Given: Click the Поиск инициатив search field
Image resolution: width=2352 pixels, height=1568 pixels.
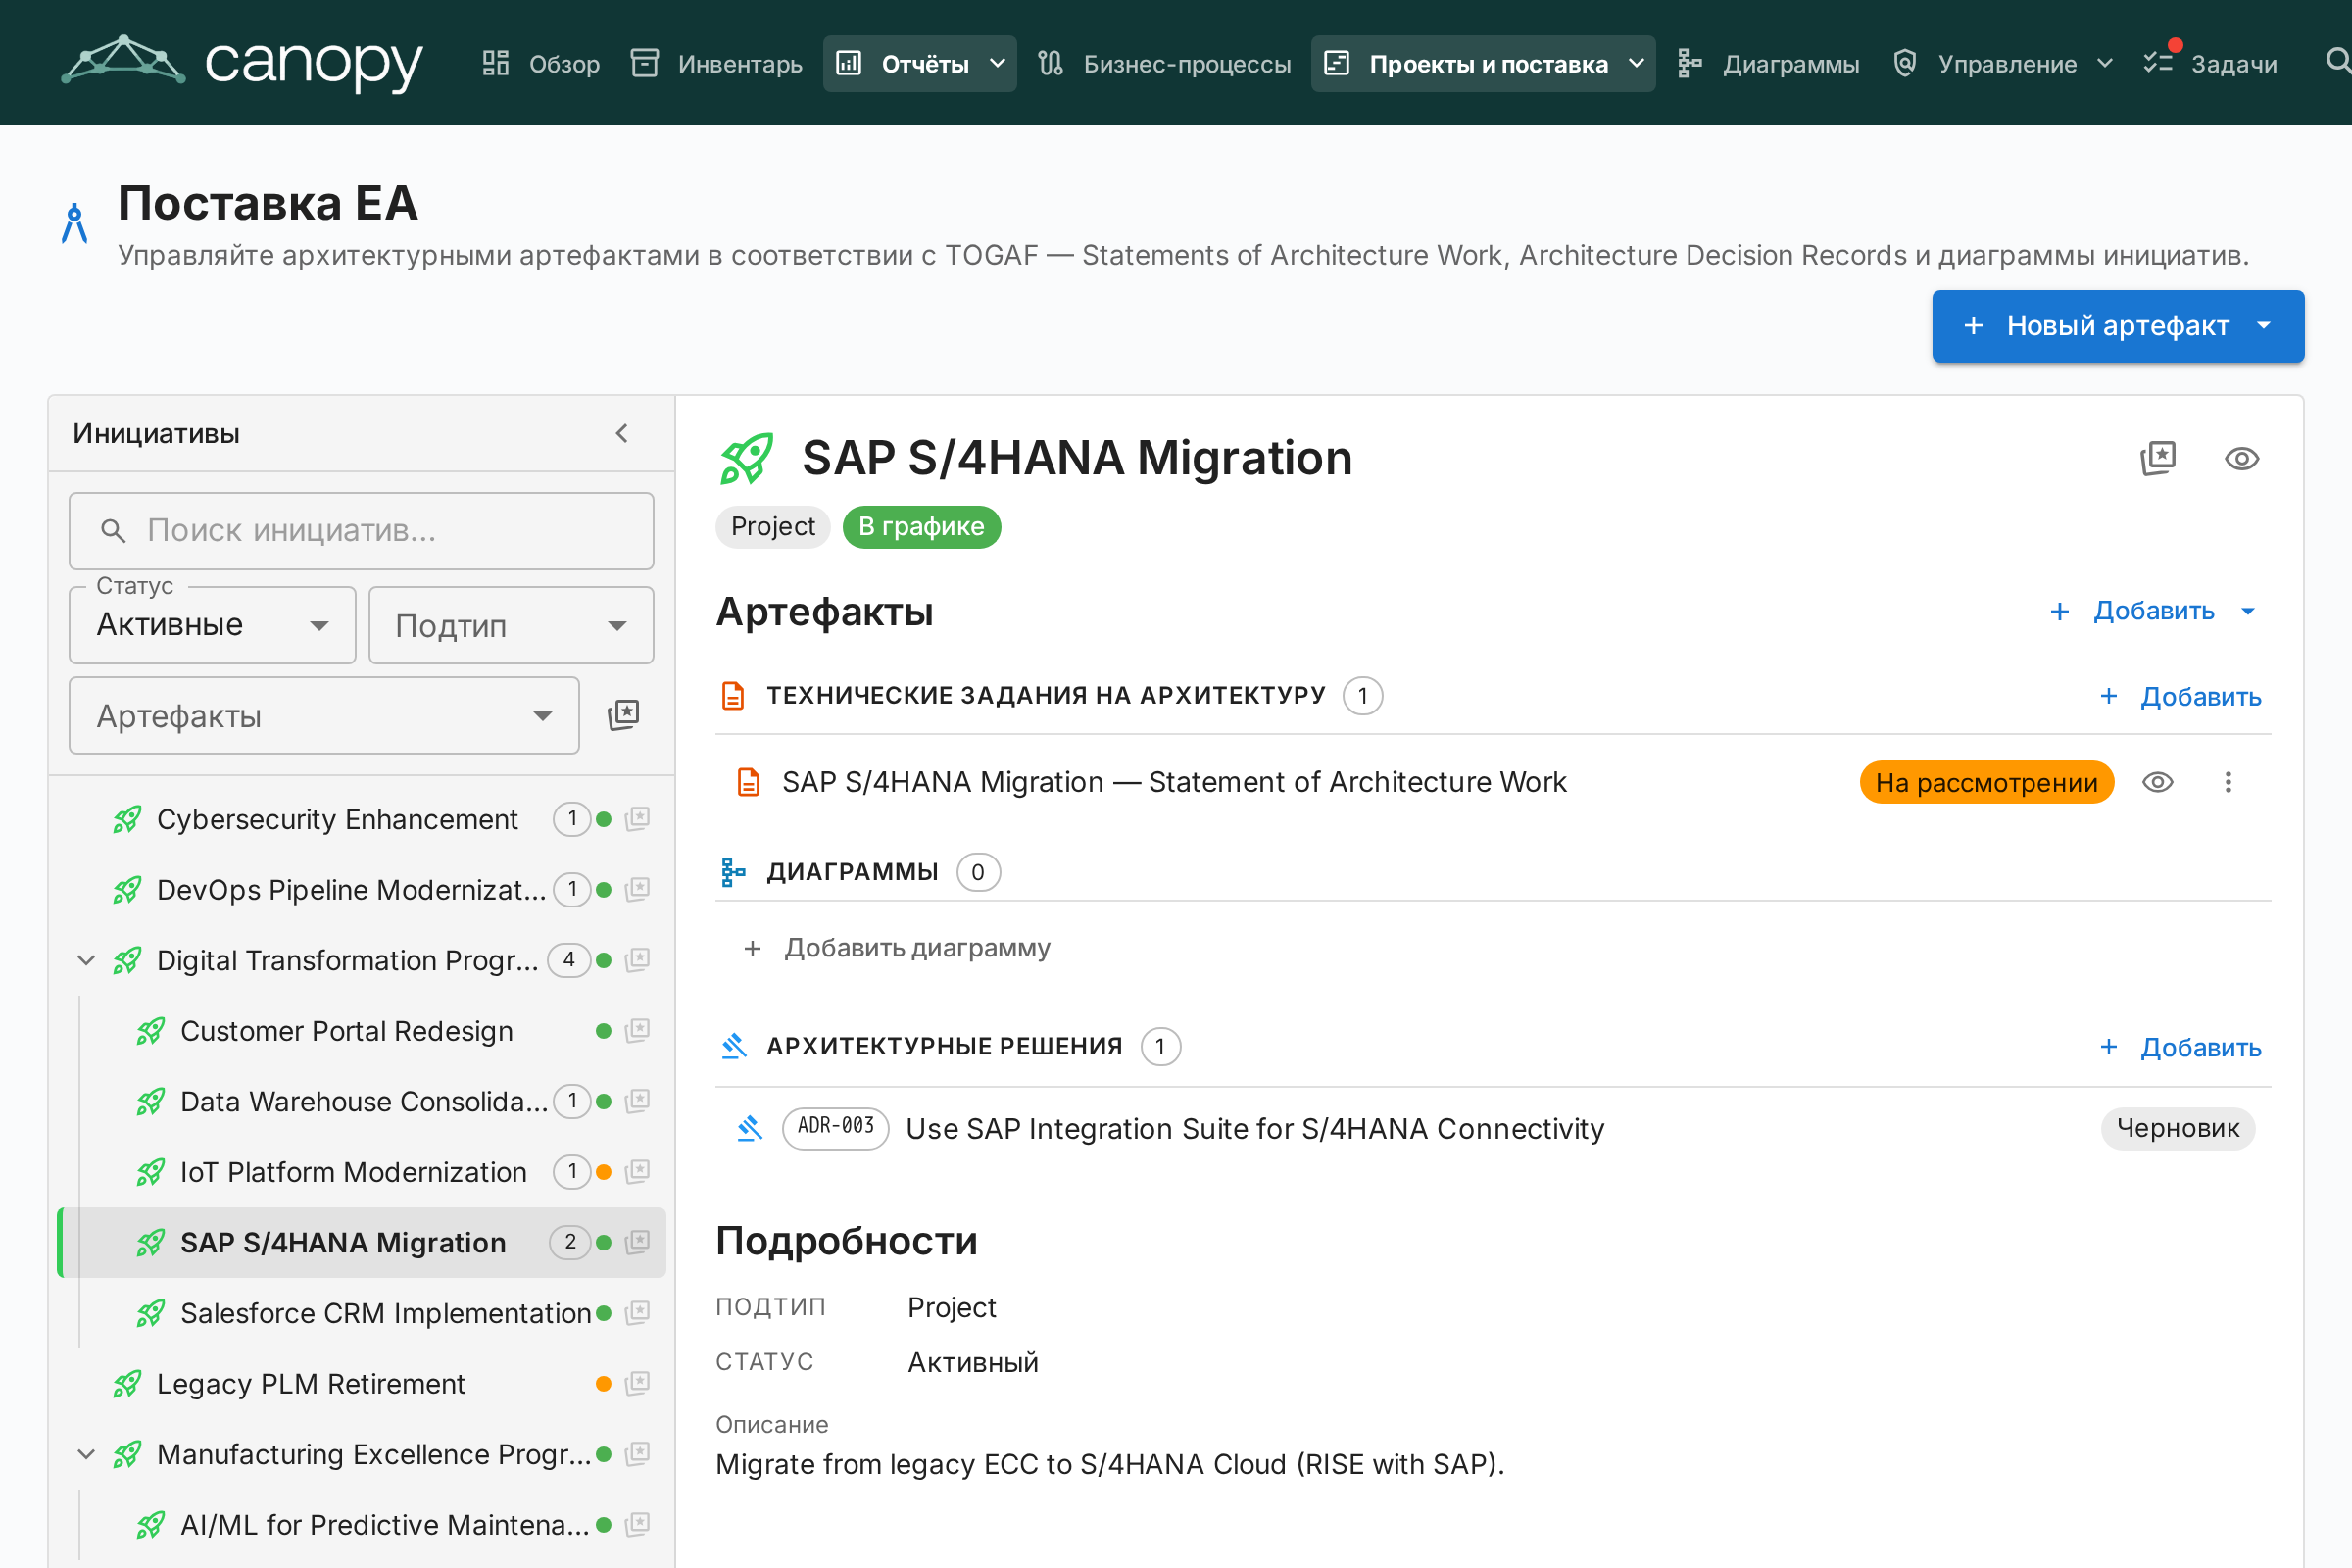Looking at the screenshot, I should click(361, 530).
